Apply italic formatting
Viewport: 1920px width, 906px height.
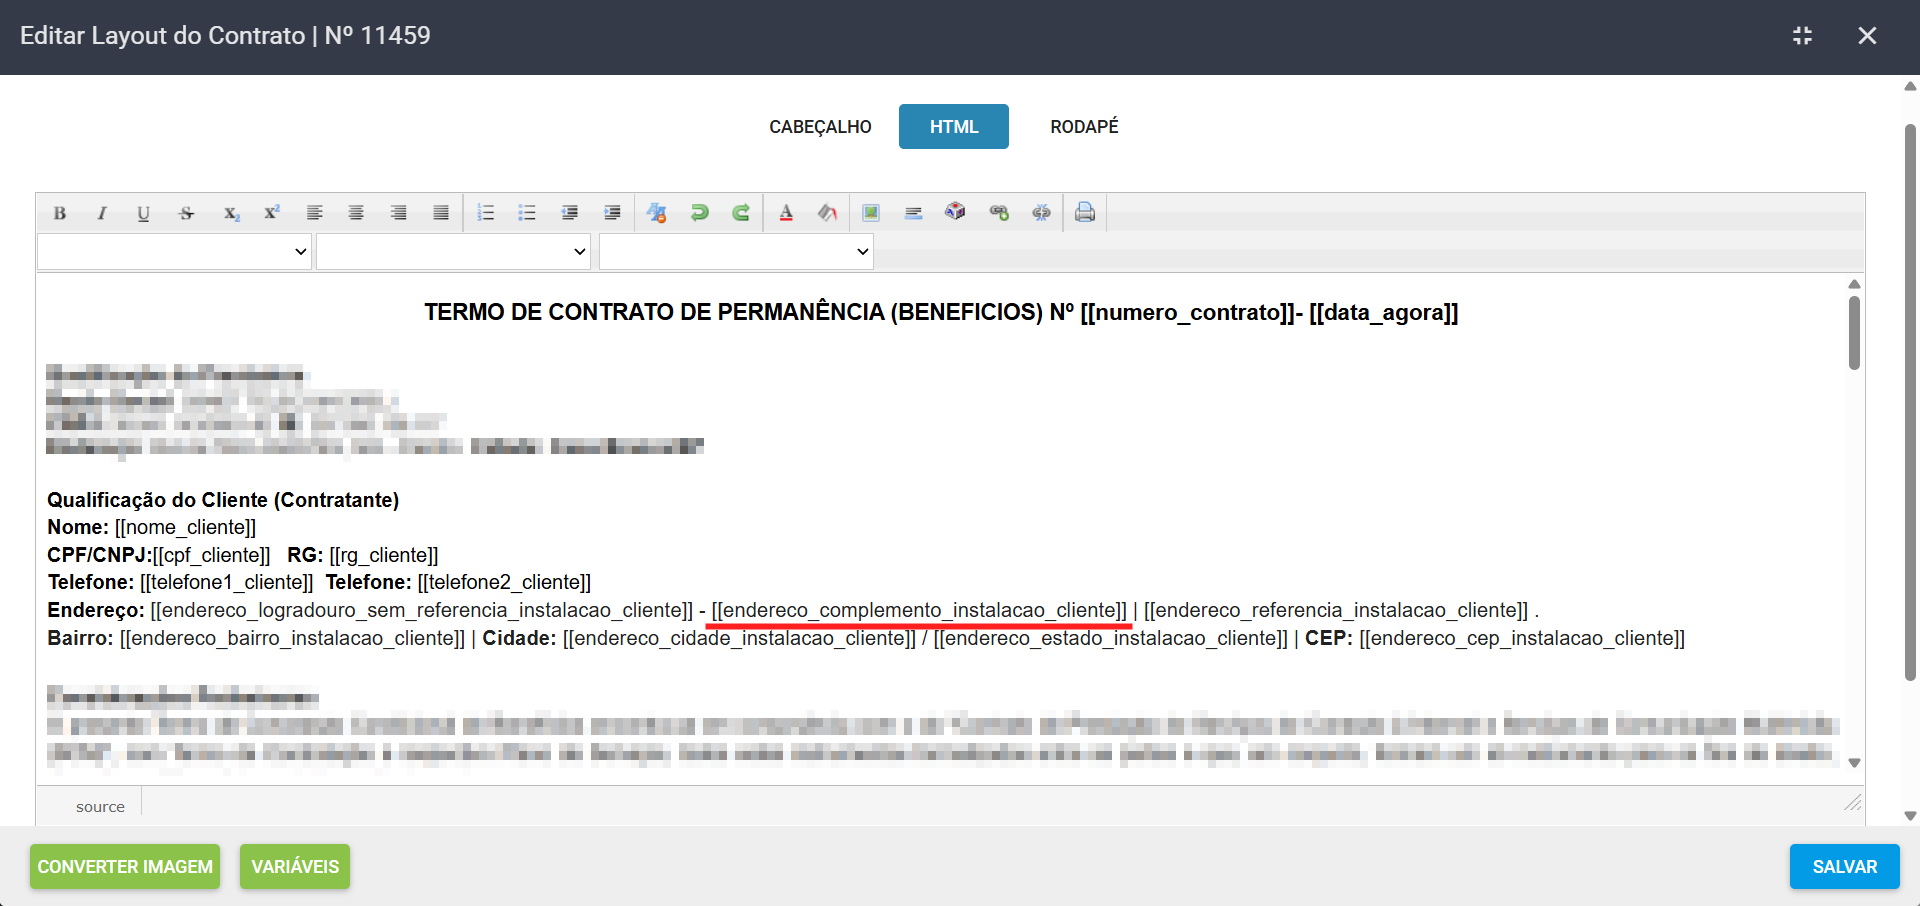point(102,213)
